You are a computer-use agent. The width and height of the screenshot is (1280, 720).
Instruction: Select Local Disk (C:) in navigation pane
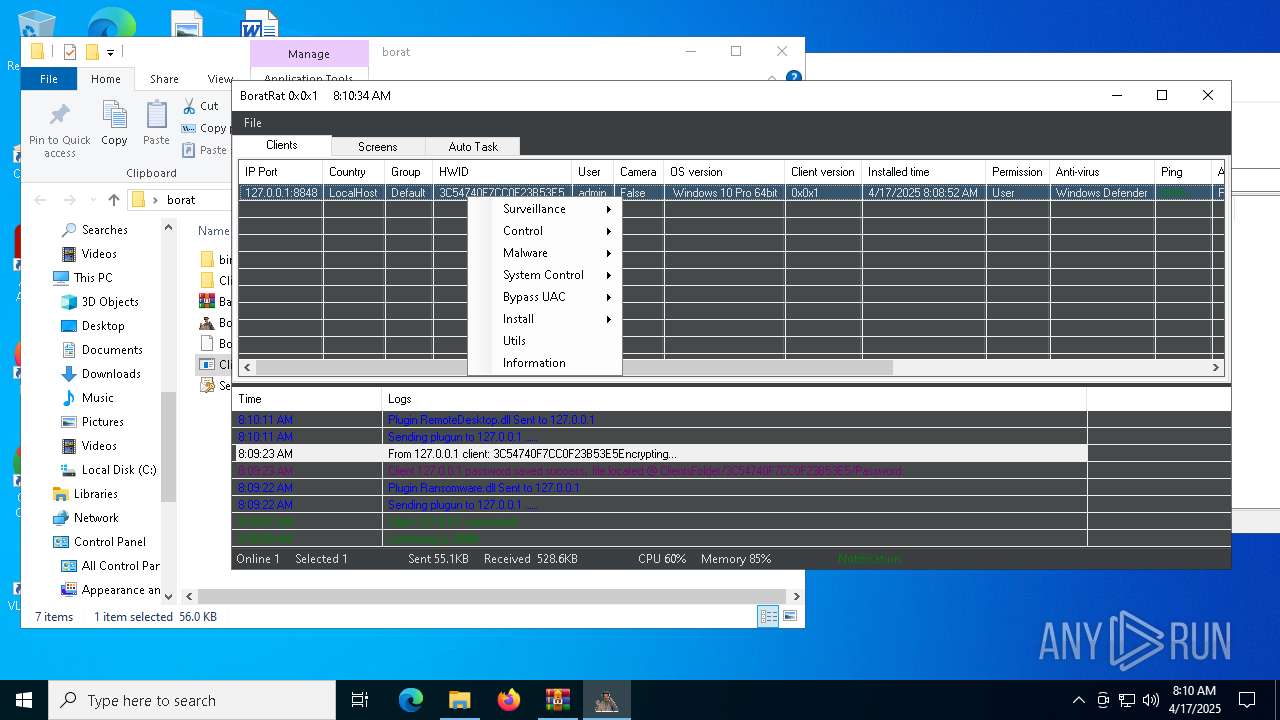119,470
